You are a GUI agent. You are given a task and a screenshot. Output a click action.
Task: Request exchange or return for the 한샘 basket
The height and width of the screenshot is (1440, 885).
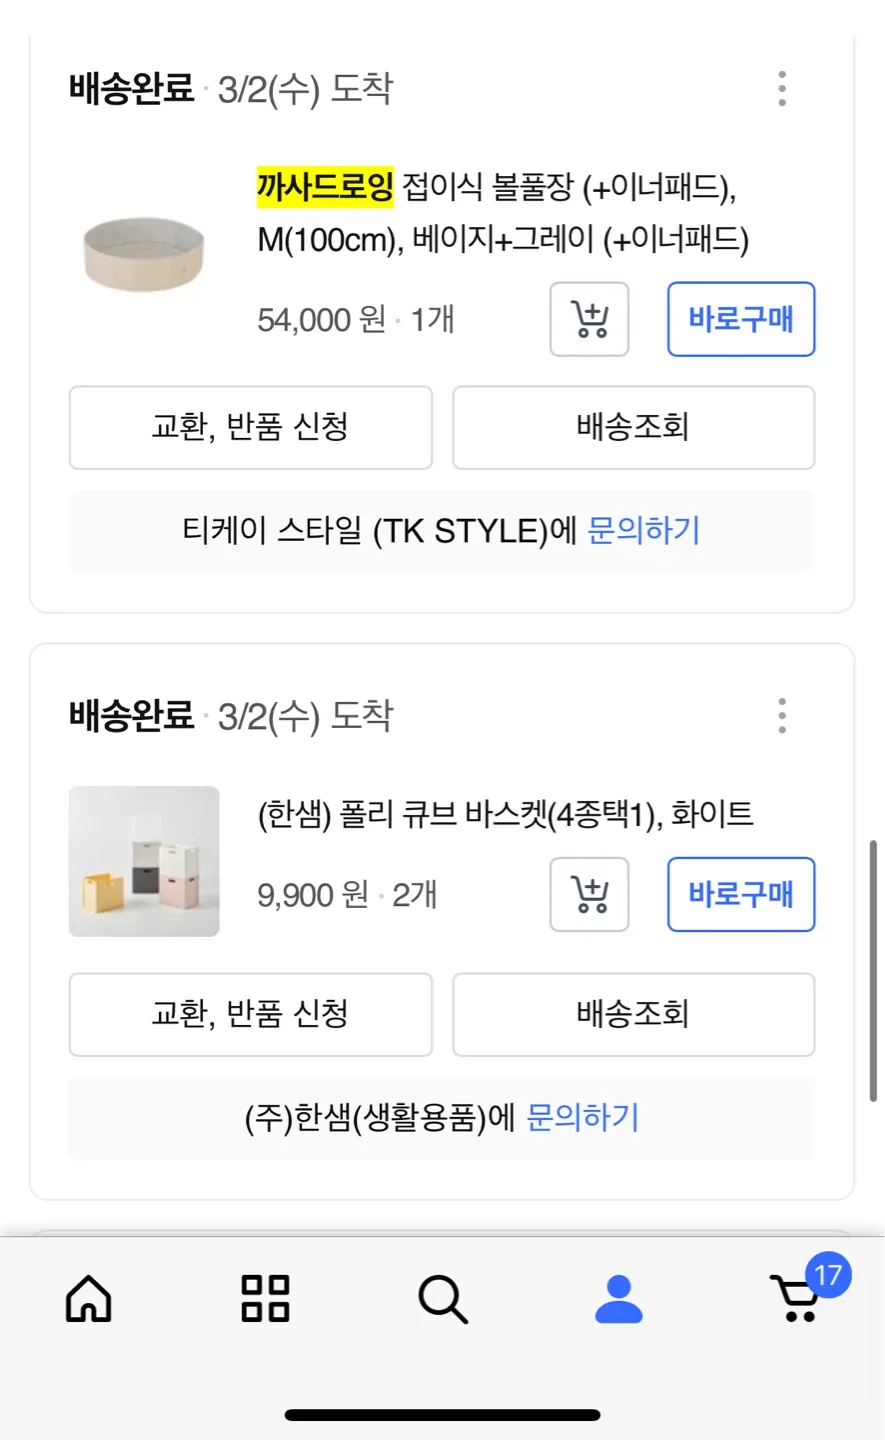[250, 1014]
